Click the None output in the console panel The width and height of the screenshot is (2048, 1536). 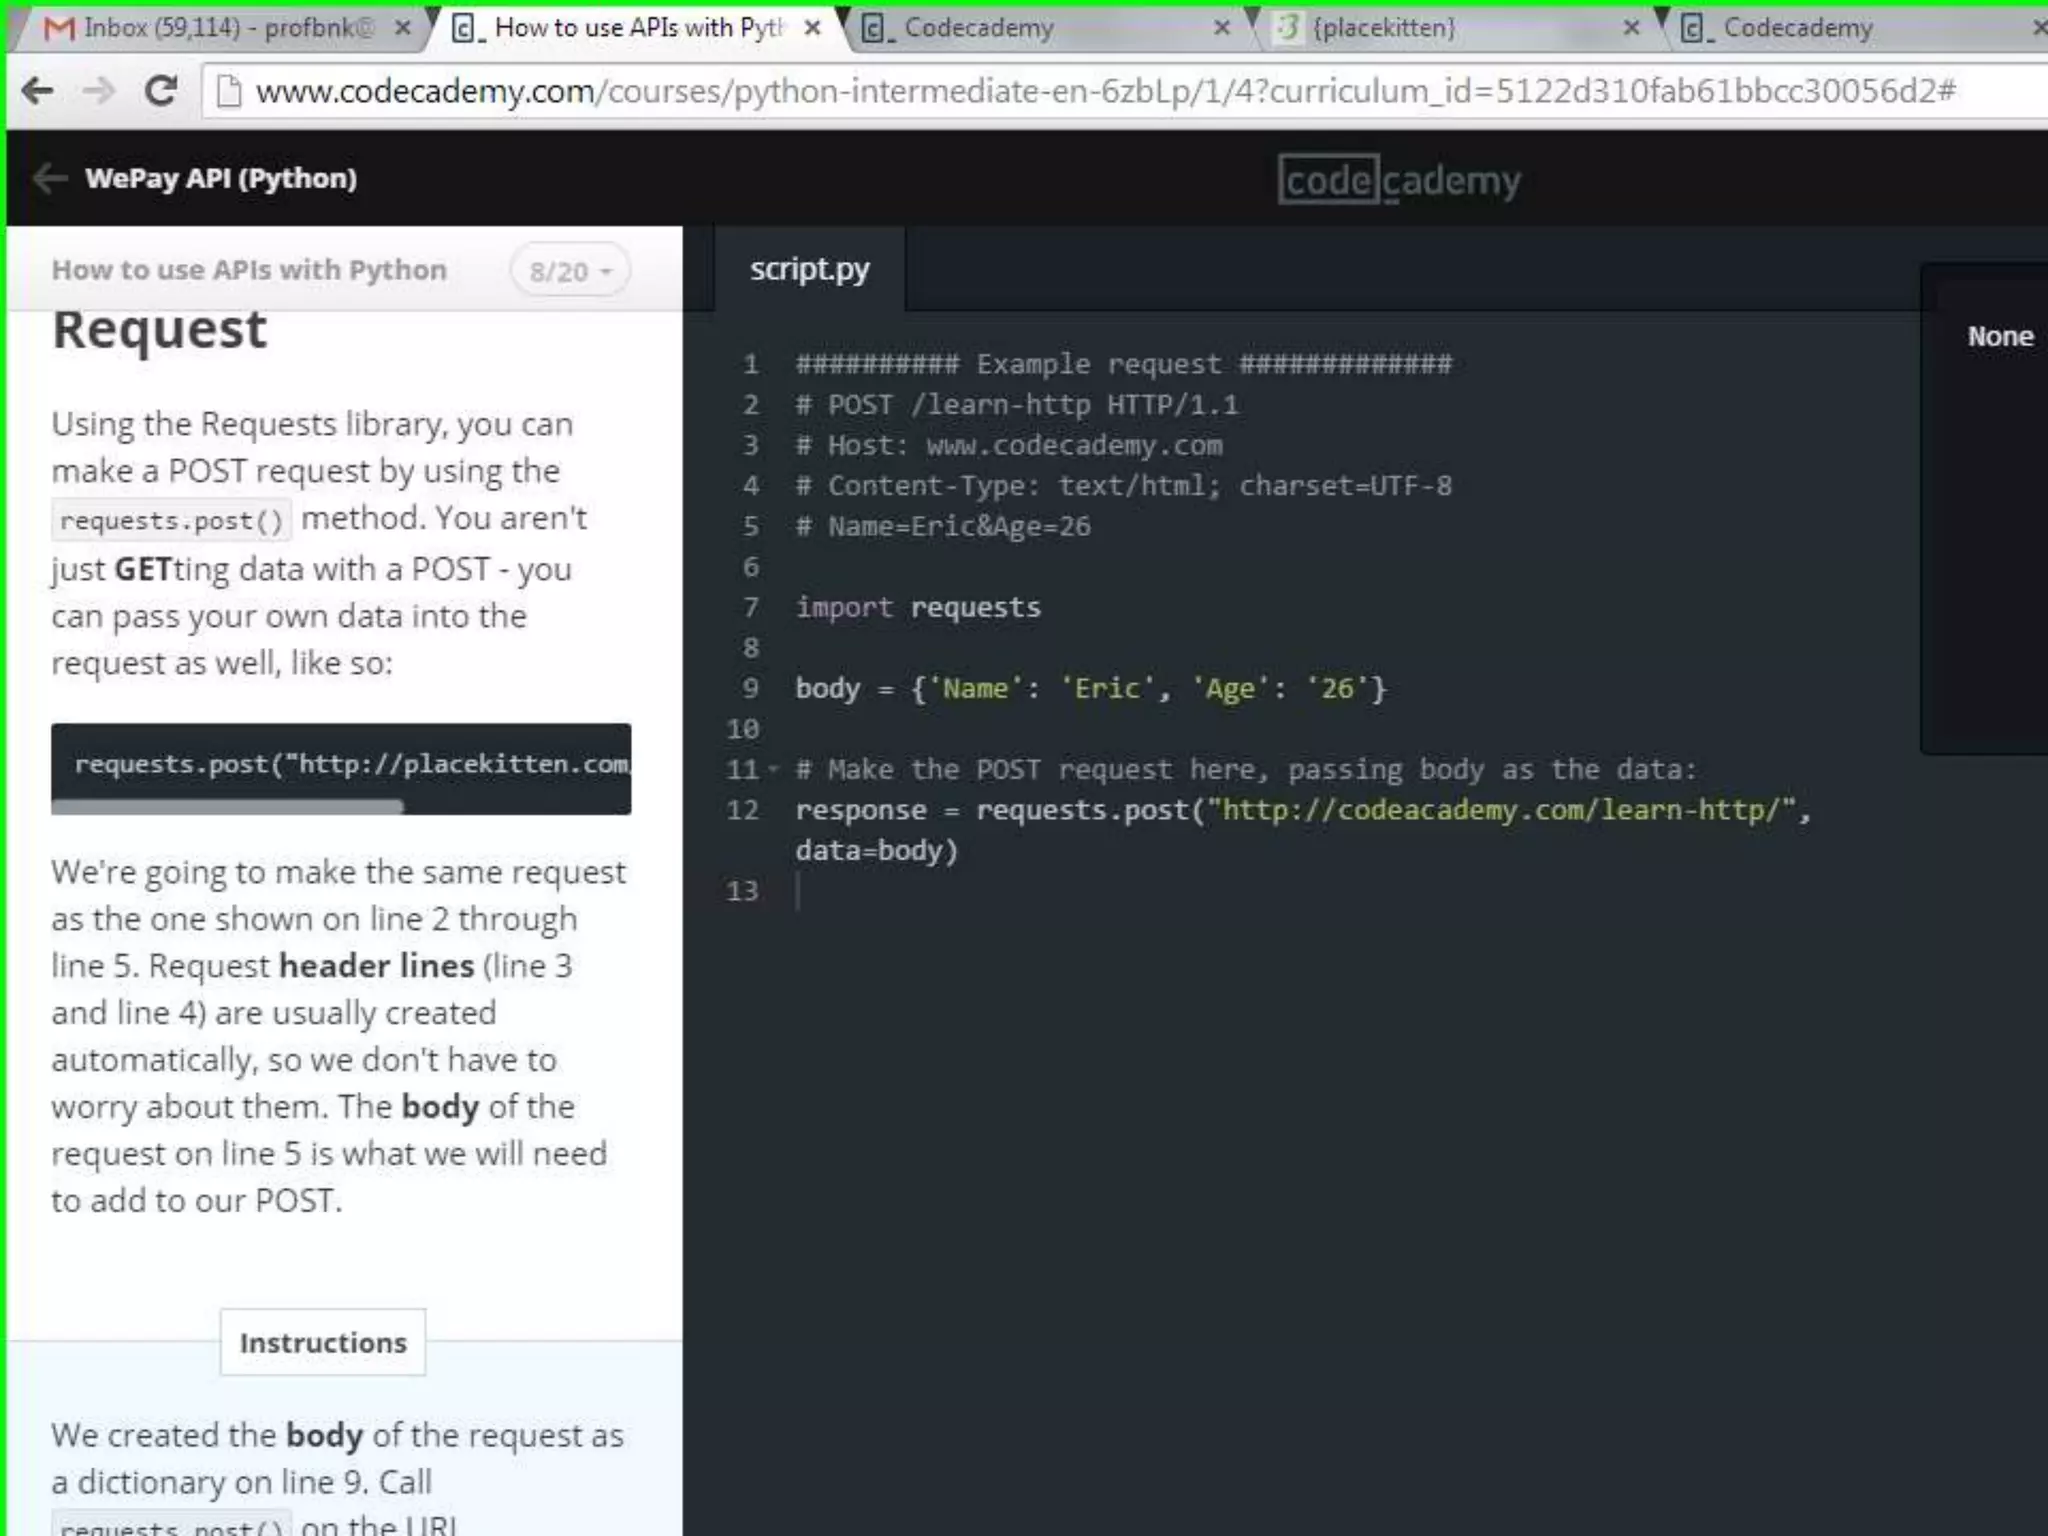point(2000,336)
